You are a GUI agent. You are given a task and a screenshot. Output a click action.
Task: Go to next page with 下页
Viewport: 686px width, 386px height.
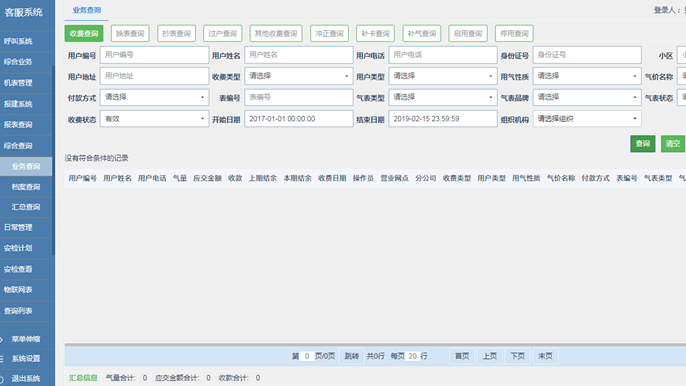517,356
